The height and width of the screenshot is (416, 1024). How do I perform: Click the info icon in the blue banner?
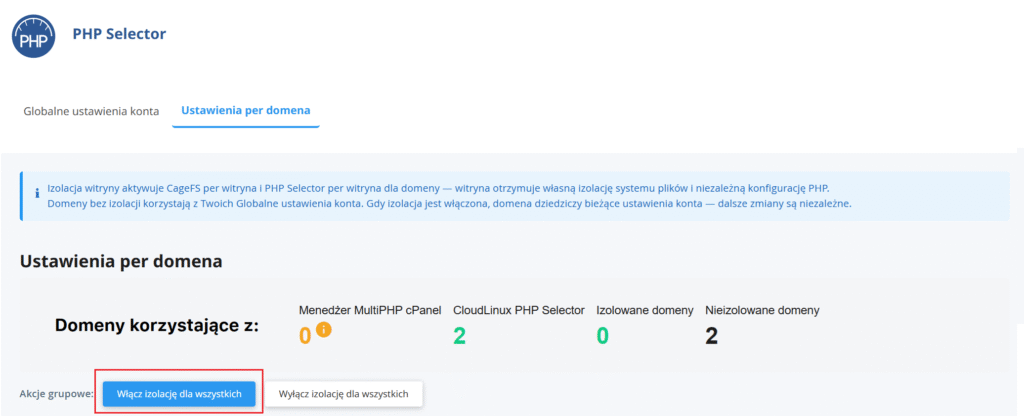click(37, 195)
